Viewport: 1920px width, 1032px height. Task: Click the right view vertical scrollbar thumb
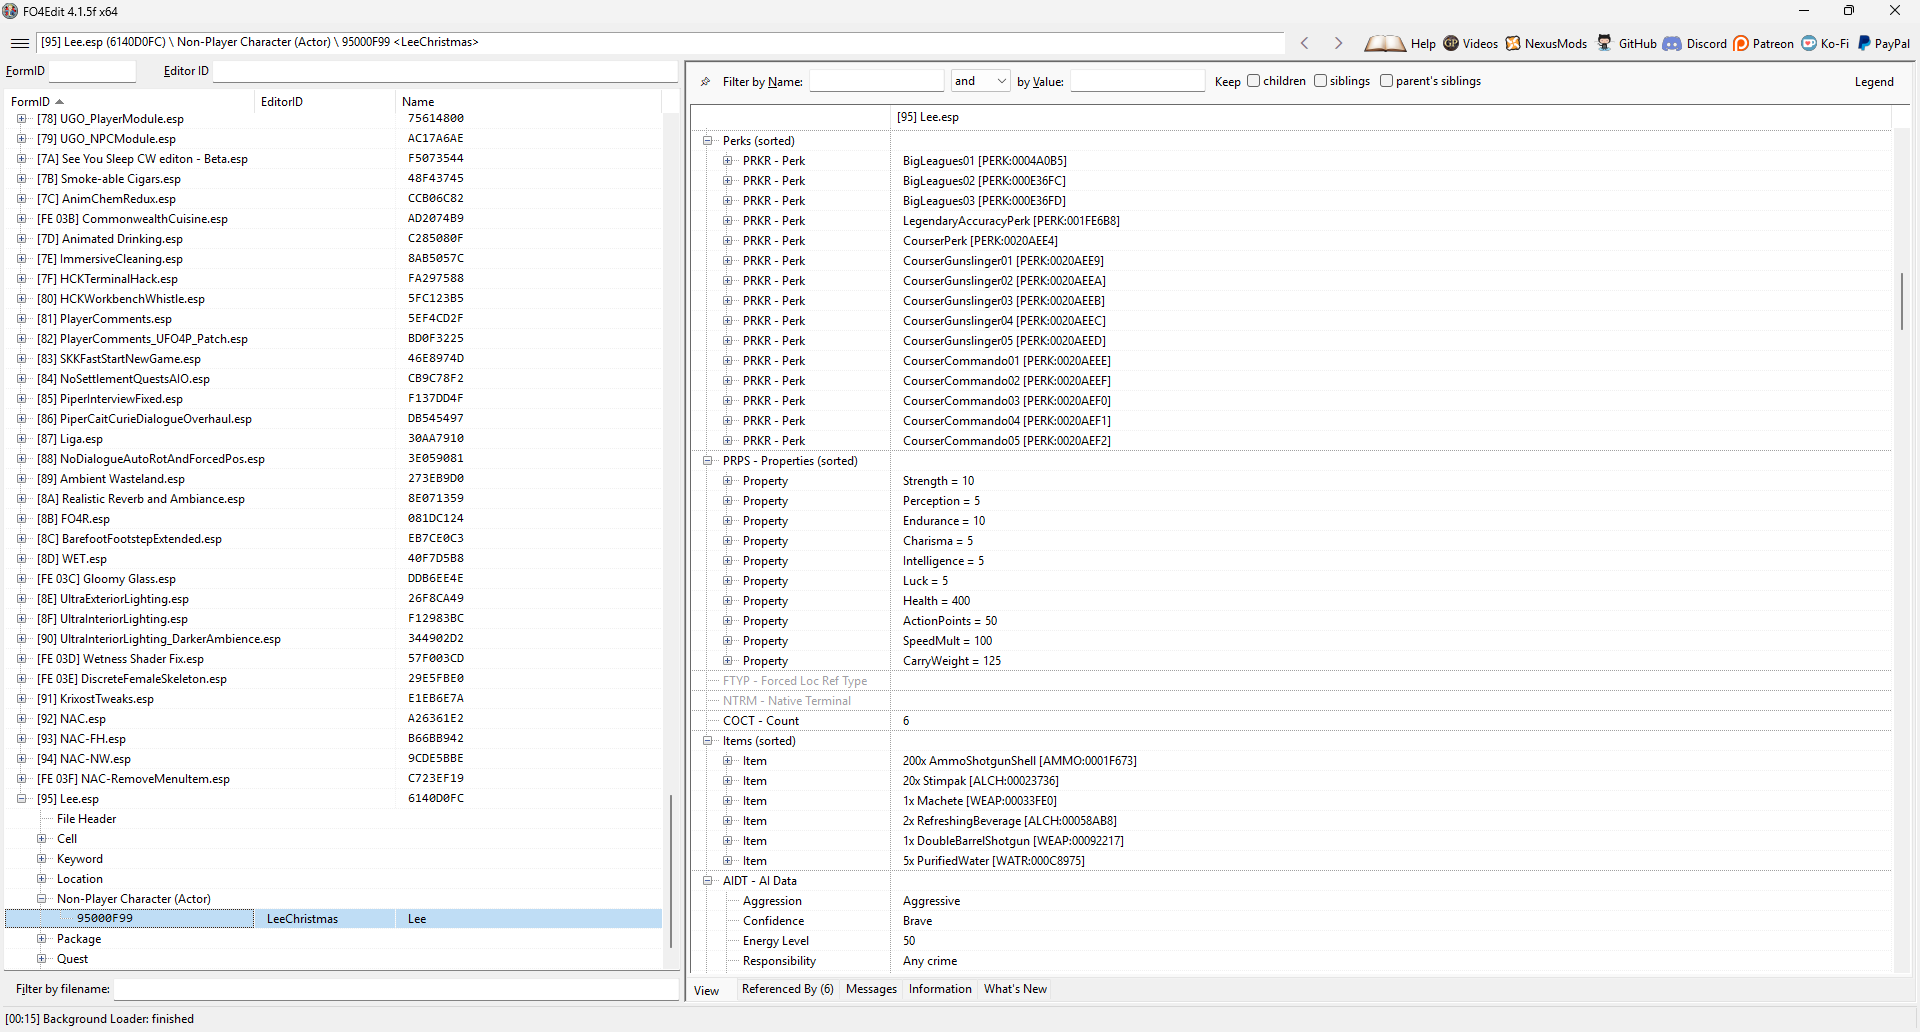(x=1902, y=300)
